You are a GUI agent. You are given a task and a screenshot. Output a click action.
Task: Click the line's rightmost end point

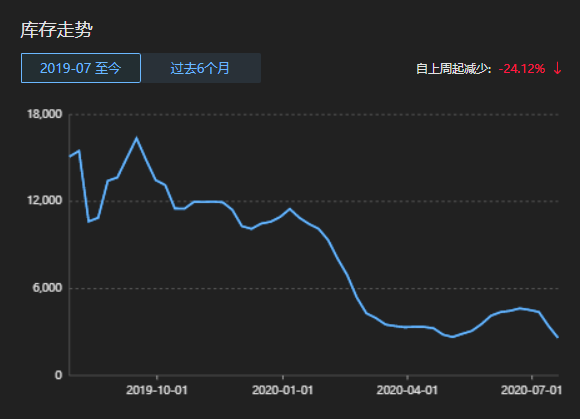point(557,337)
